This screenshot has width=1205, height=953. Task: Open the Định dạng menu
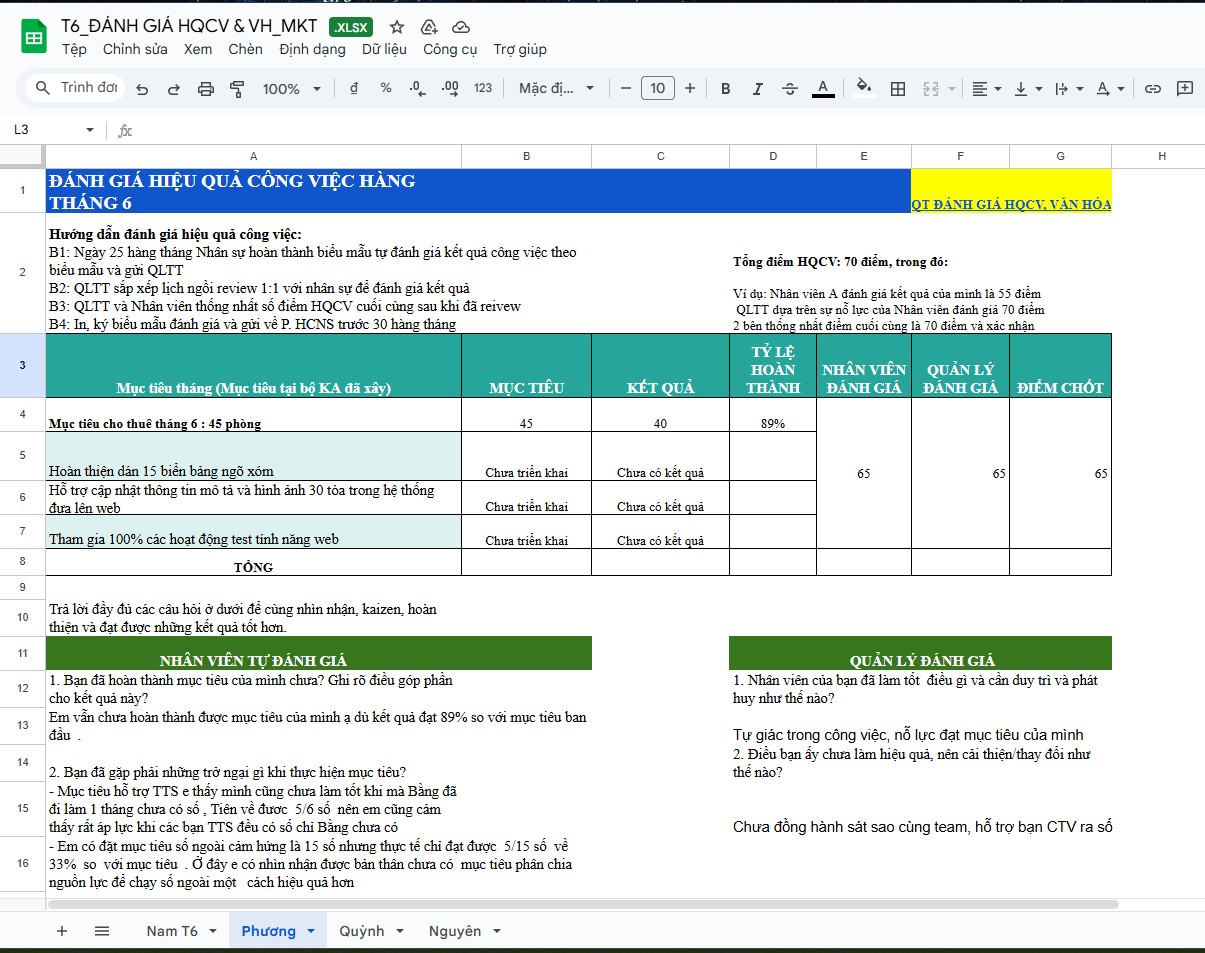[x=312, y=49]
